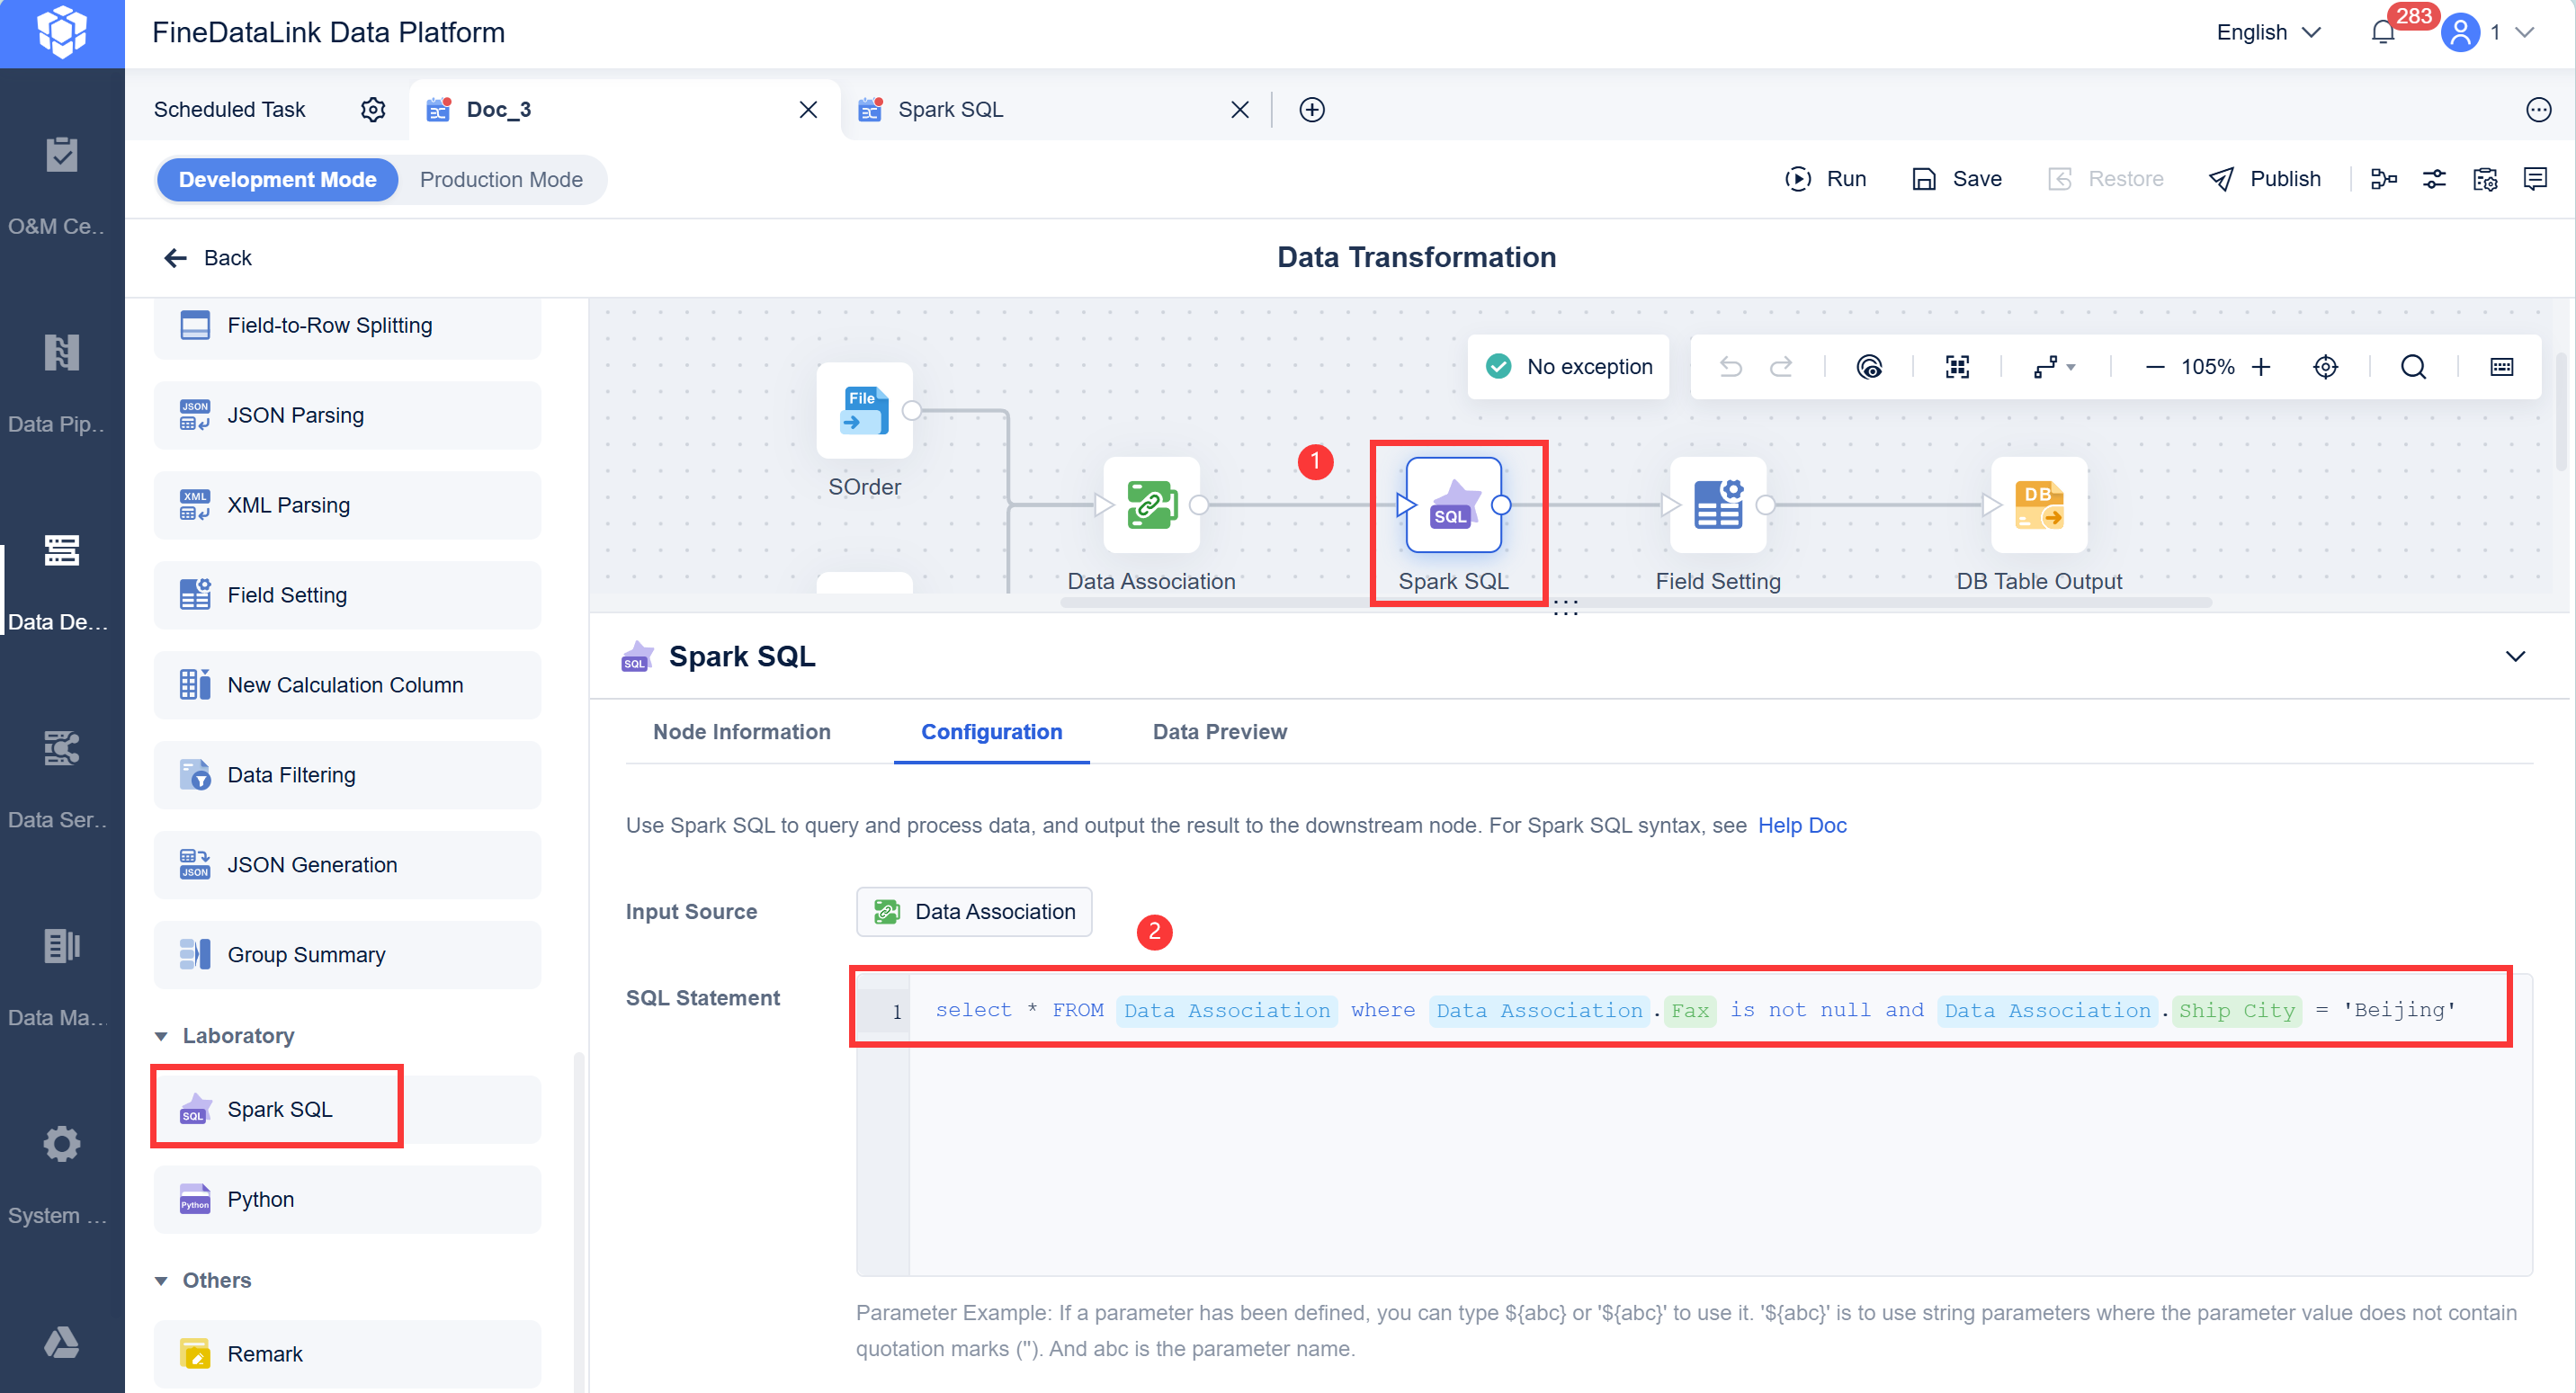
Task: Collapse the Laboratory section
Action: (x=161, y=1036)
